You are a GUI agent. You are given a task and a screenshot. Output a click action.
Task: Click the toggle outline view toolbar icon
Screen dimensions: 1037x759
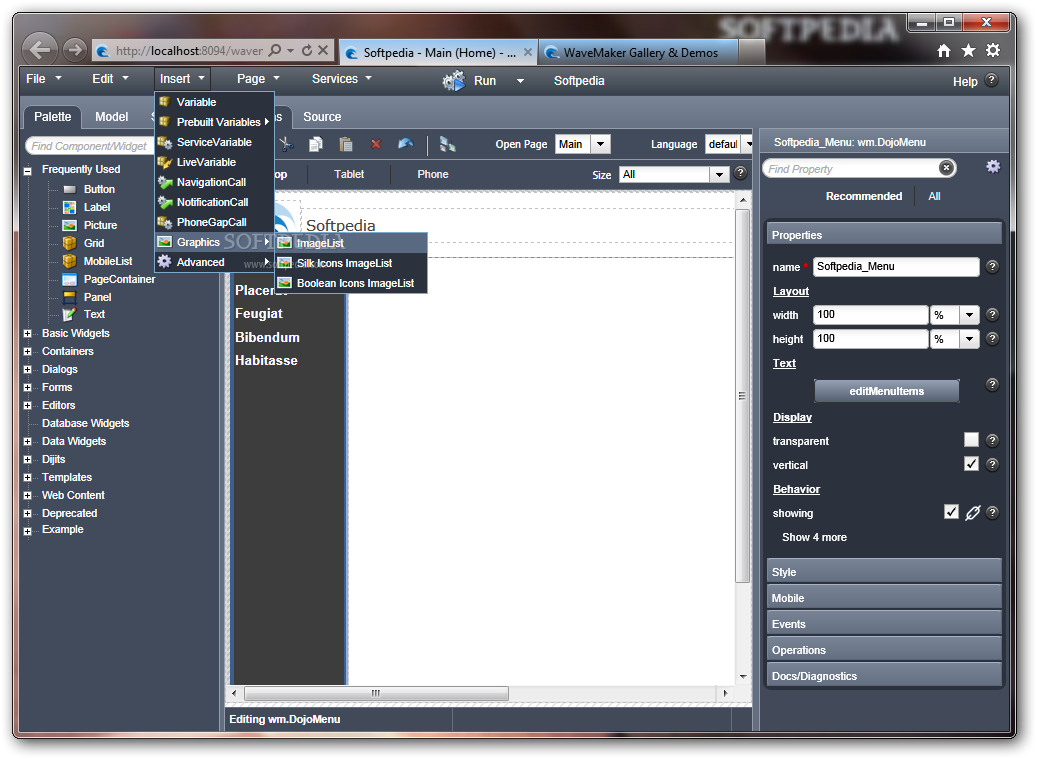pyautogui.click(x=448, y=143)
